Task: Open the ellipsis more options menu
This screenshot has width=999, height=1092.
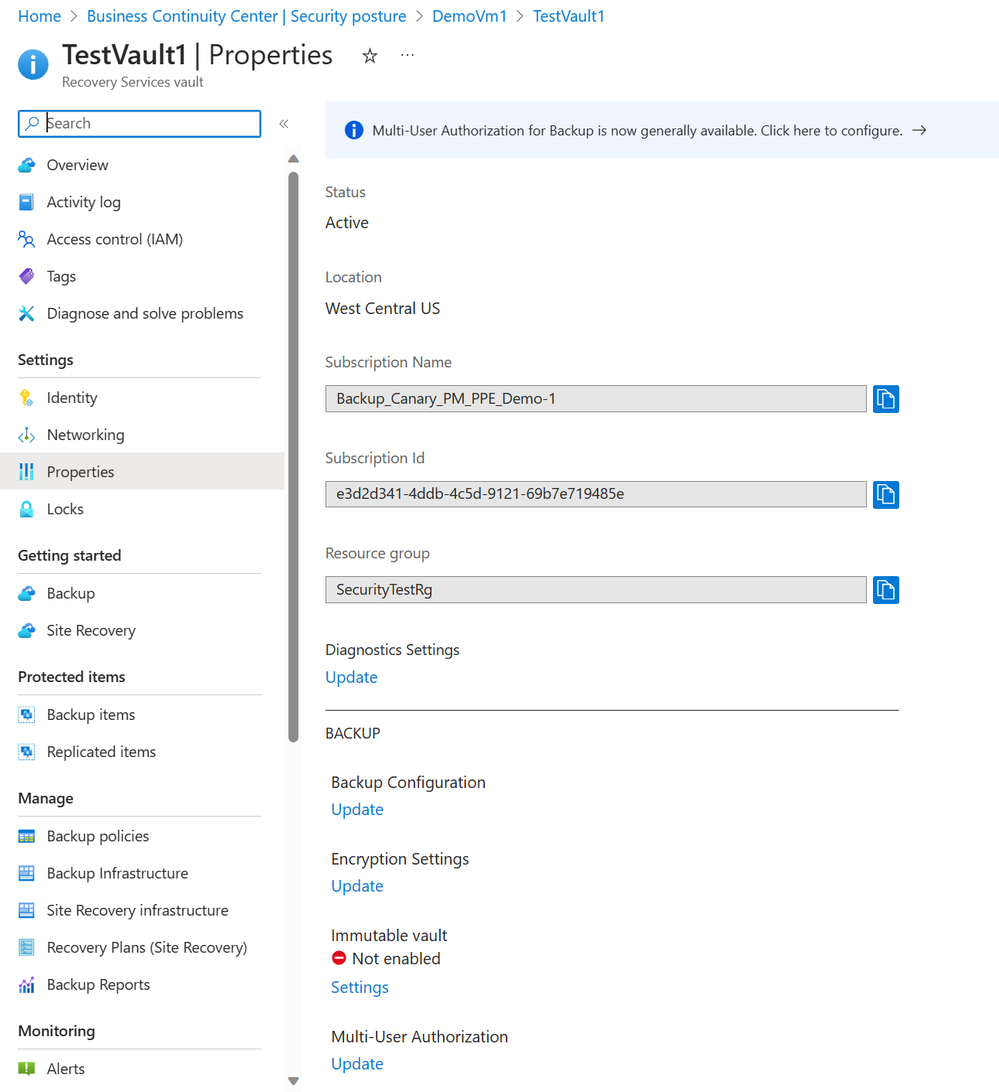Action: (x=408, y=55)
